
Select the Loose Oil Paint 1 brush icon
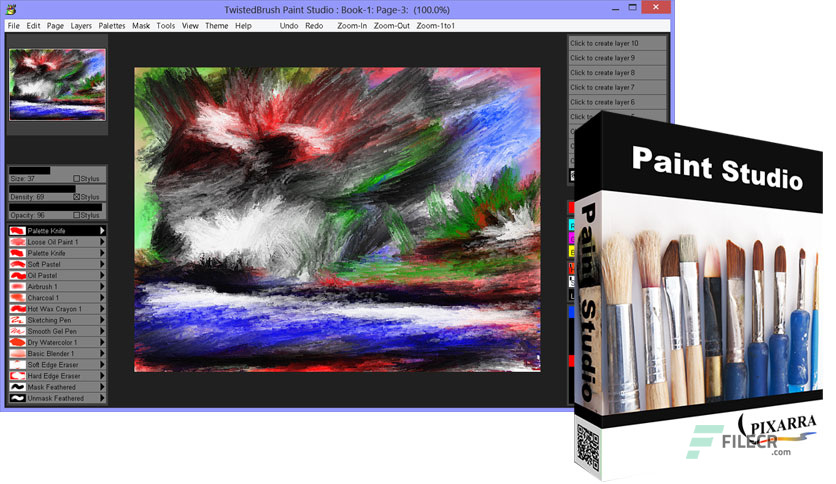click(x=18, y=241)
